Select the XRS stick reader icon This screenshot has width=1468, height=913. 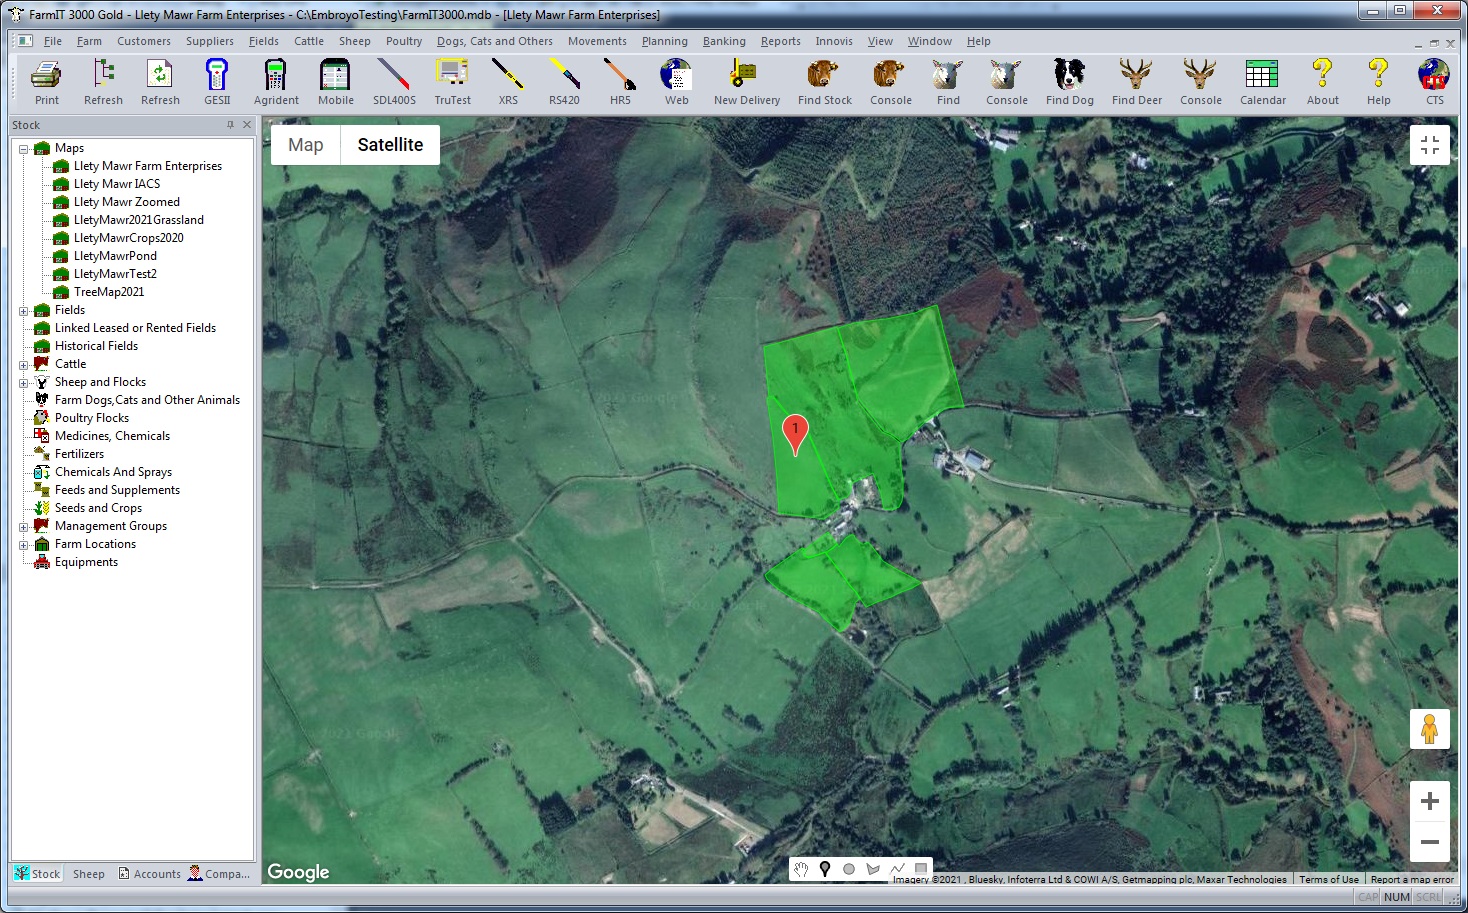click(x=508, y=81)
